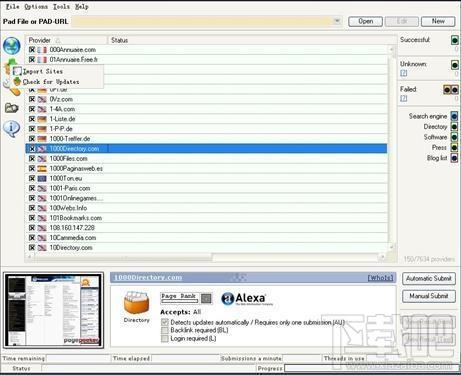Click the [?] link under Unknown
This screenshot has height=375, width=461.
click(403, 73)
